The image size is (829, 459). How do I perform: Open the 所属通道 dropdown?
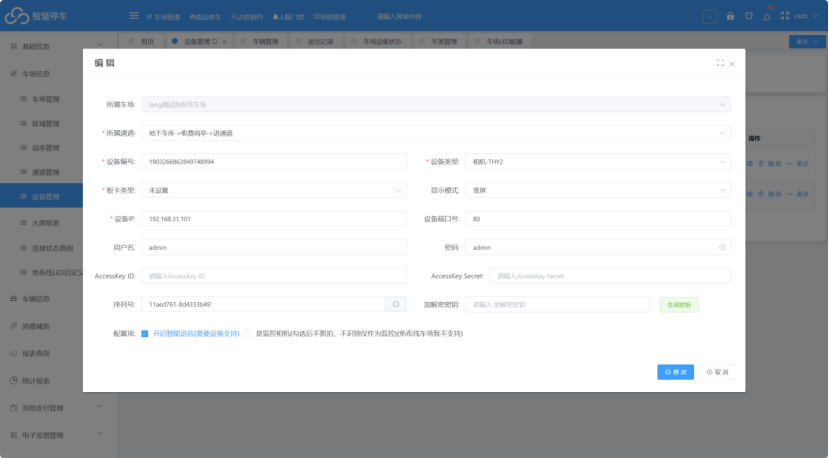[436, 133]
